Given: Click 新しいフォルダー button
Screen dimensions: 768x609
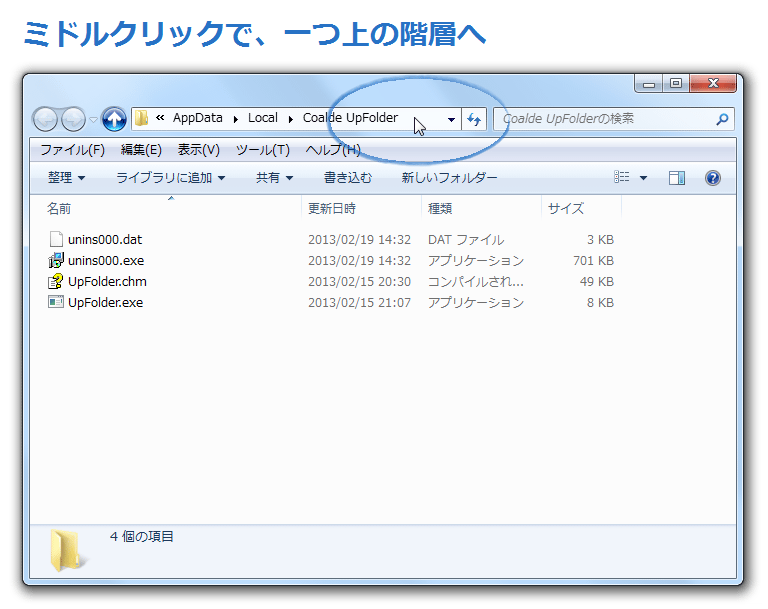Looking at the screenshot, I should coord(449,178).
